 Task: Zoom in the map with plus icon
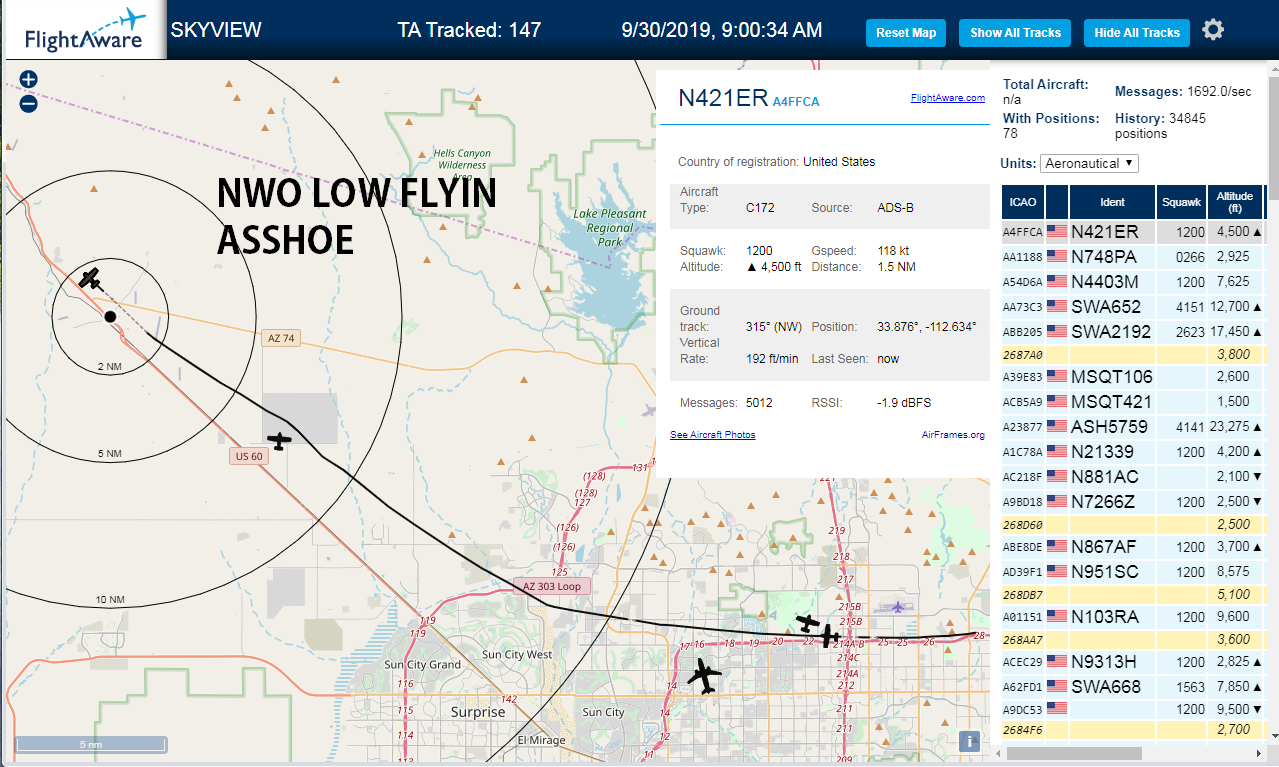[x=29, y=79]
